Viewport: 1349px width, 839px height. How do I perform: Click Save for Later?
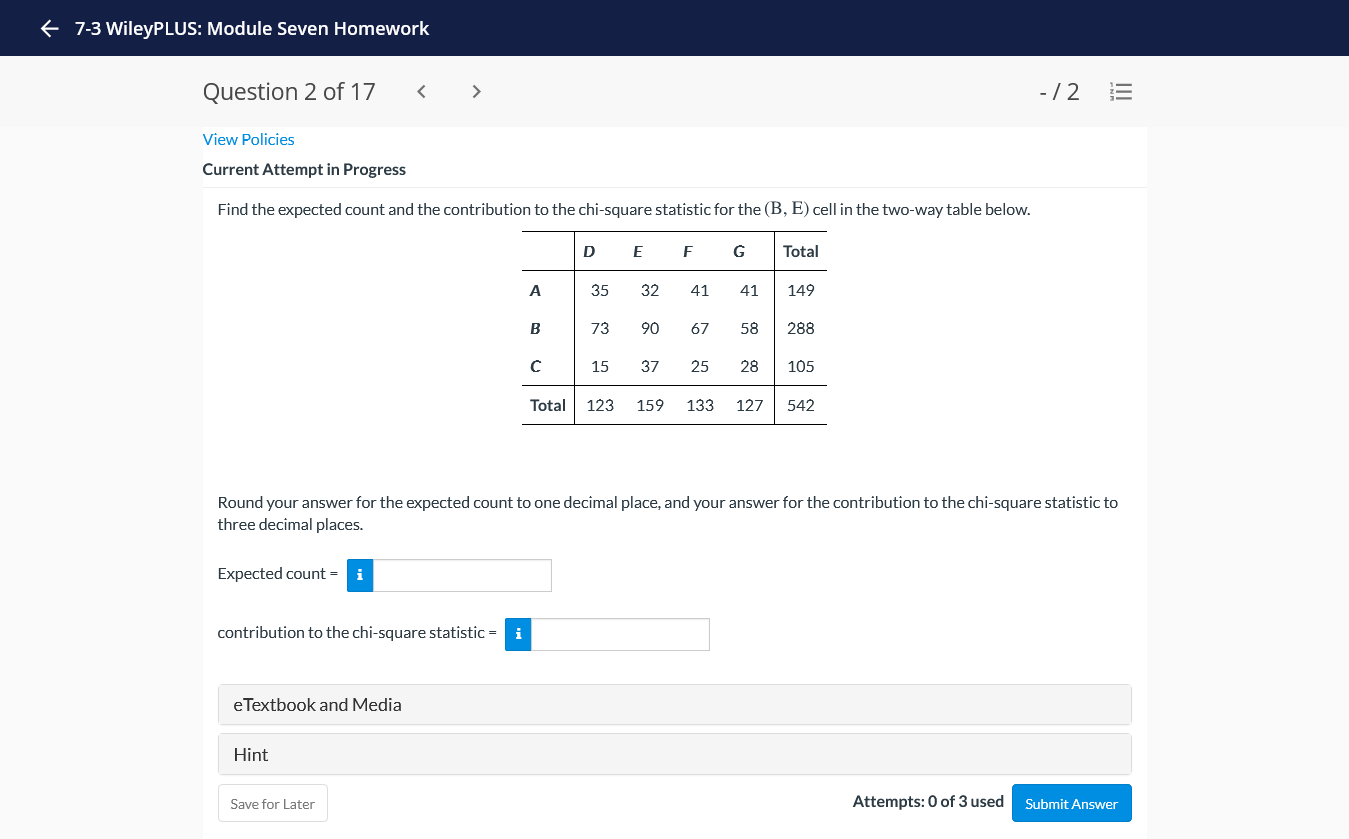pyautogui.click(x=272, y=803)
